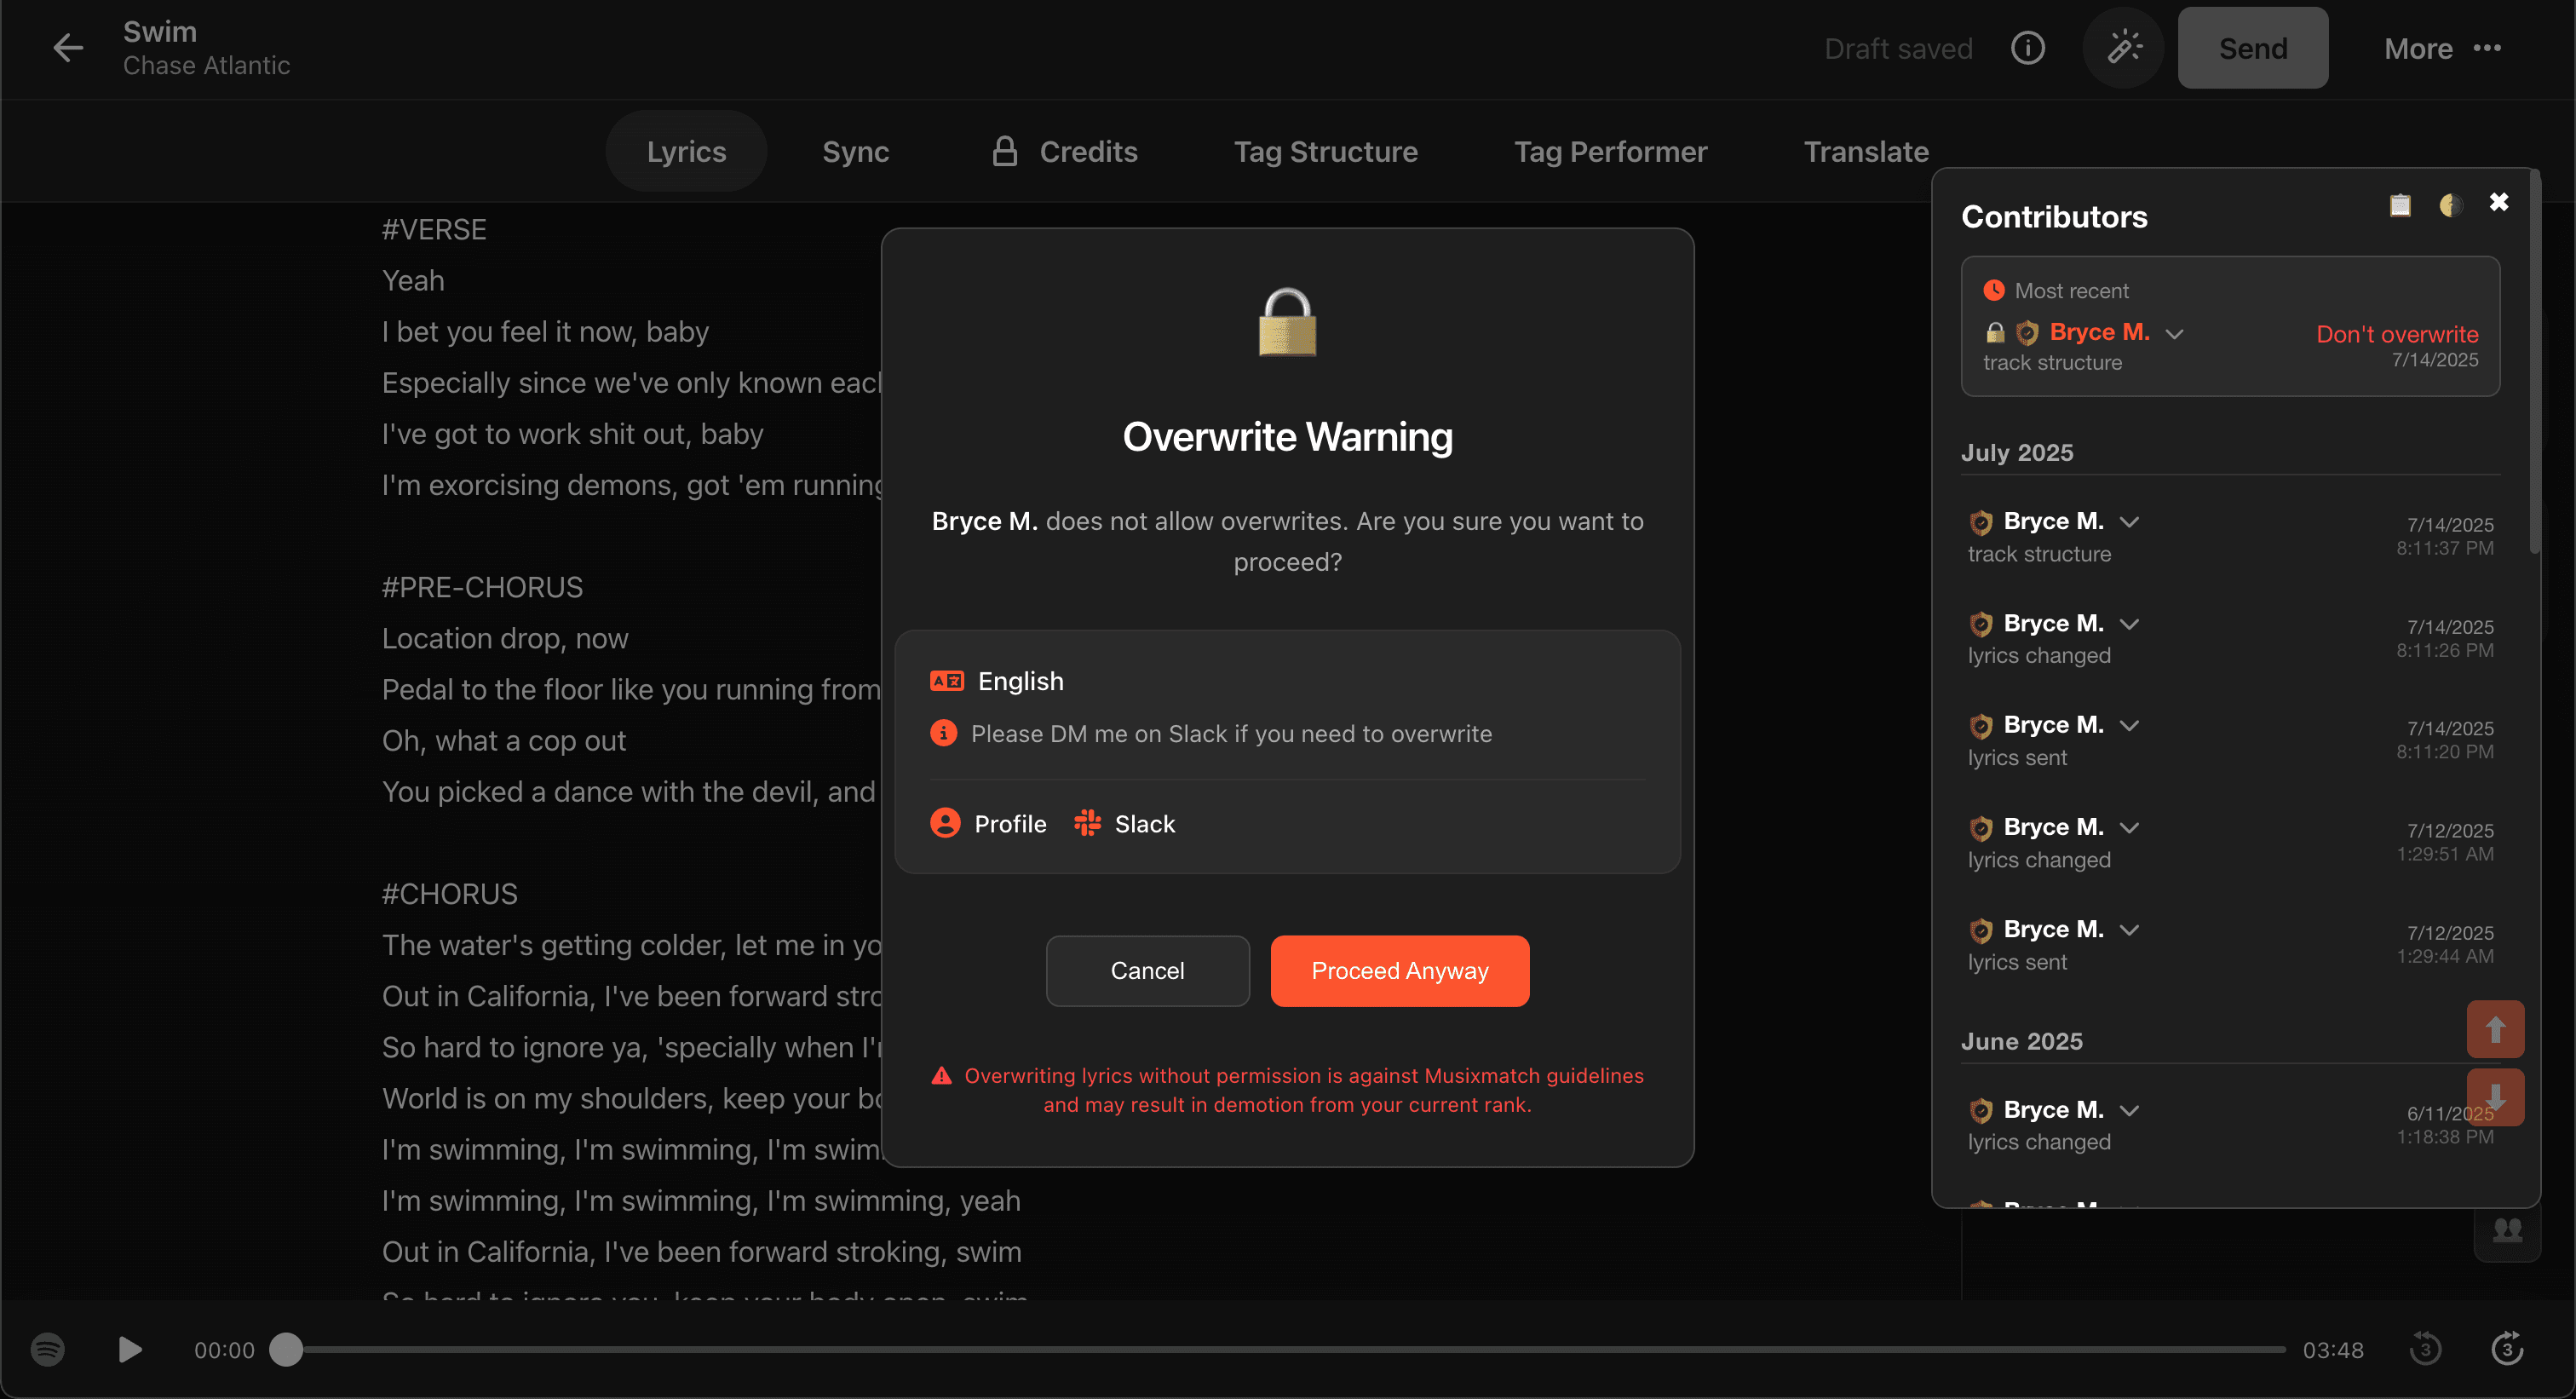The image size is (2576, 1399).
Task: Expand Bryce M. lyrics sent 1:29:44 AM
Action: tap(2129, 930)
